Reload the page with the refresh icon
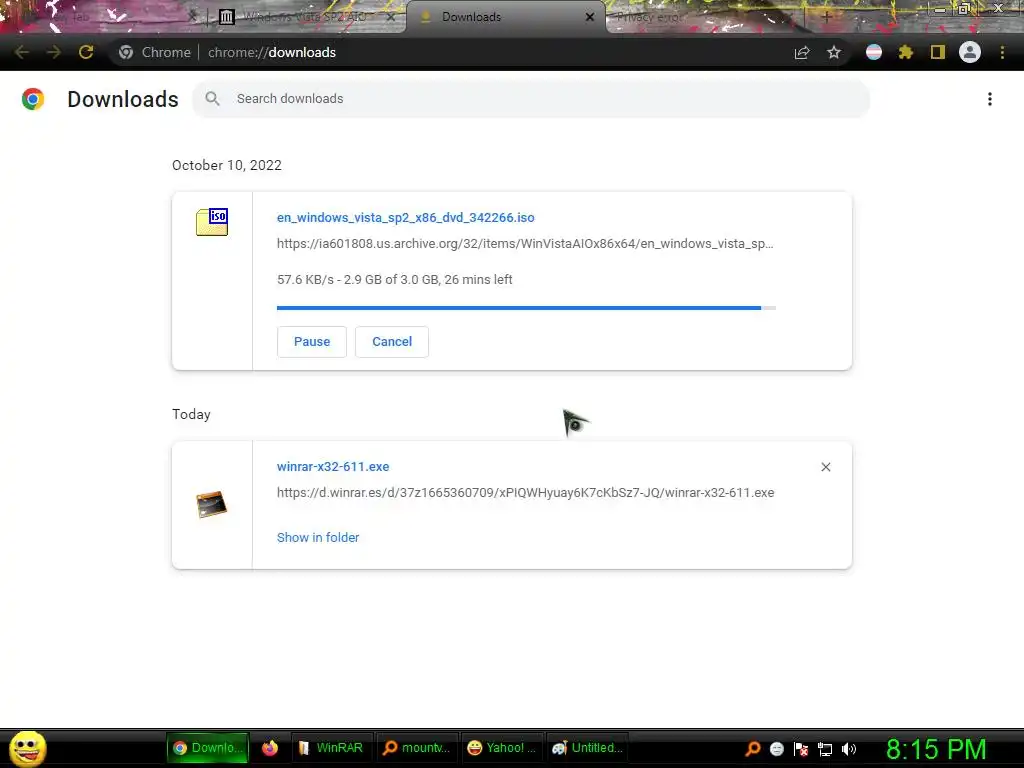This screenshot has width=1024, height=768. pos(86,52)
